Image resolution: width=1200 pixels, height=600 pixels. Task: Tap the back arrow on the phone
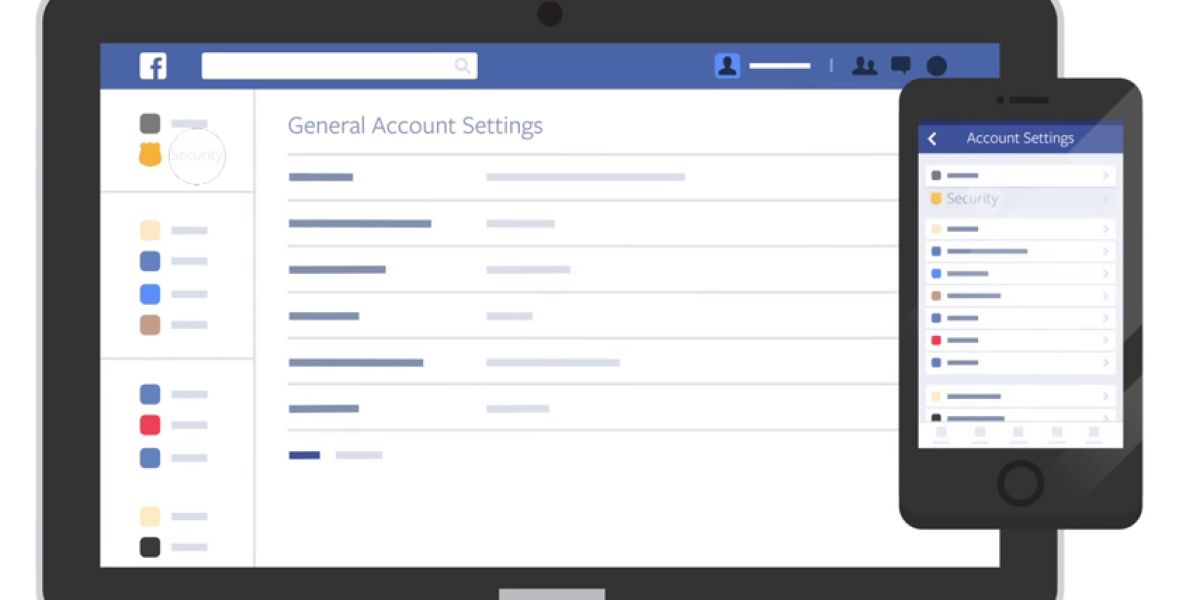click(932, 139)
